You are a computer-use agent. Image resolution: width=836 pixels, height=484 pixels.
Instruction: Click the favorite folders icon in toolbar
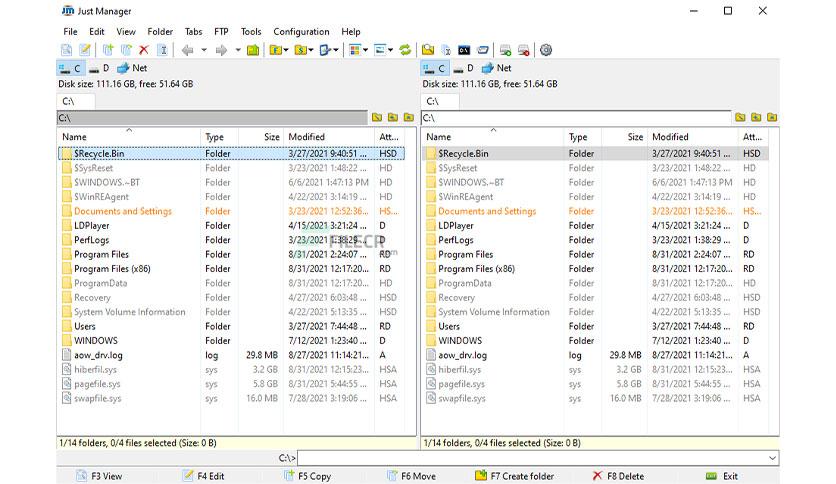click(275, 50)
